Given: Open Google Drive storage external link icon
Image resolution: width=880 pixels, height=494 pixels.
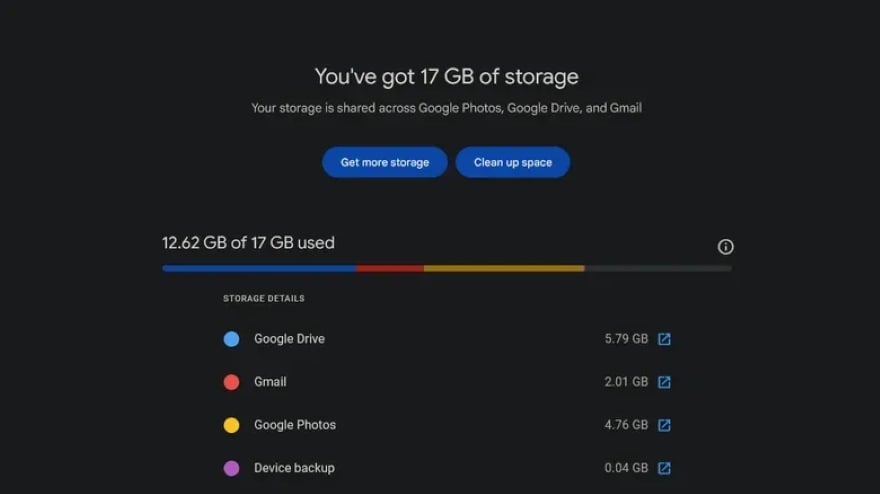Looking at the screenshot, I should pos(664,339).
